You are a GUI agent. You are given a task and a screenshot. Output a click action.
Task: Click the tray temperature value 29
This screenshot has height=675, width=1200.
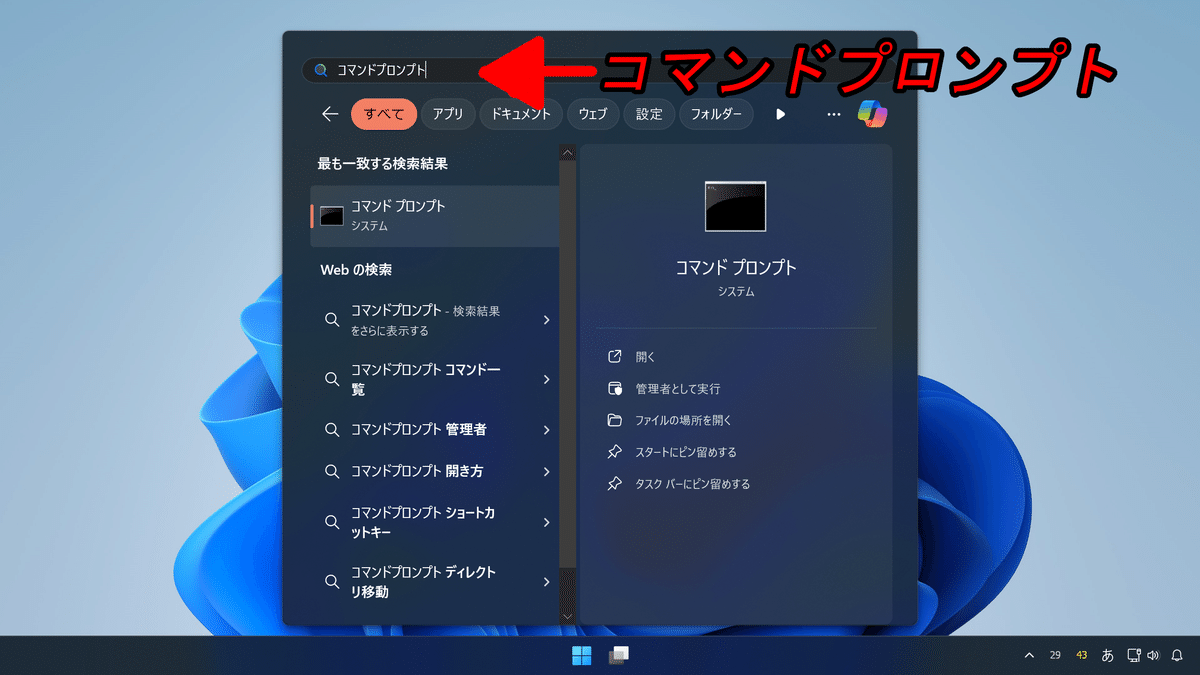[1055, 655]
